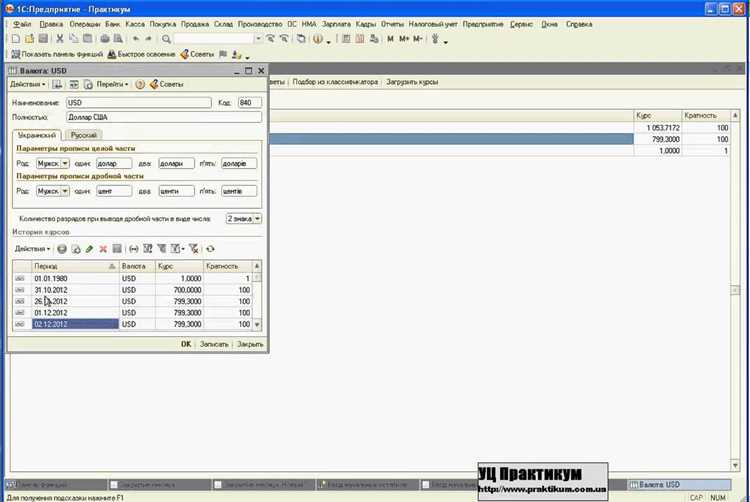The image size is (750, 502).
Task: Click the Закрыть button
Action: click(x=250, y=344)
